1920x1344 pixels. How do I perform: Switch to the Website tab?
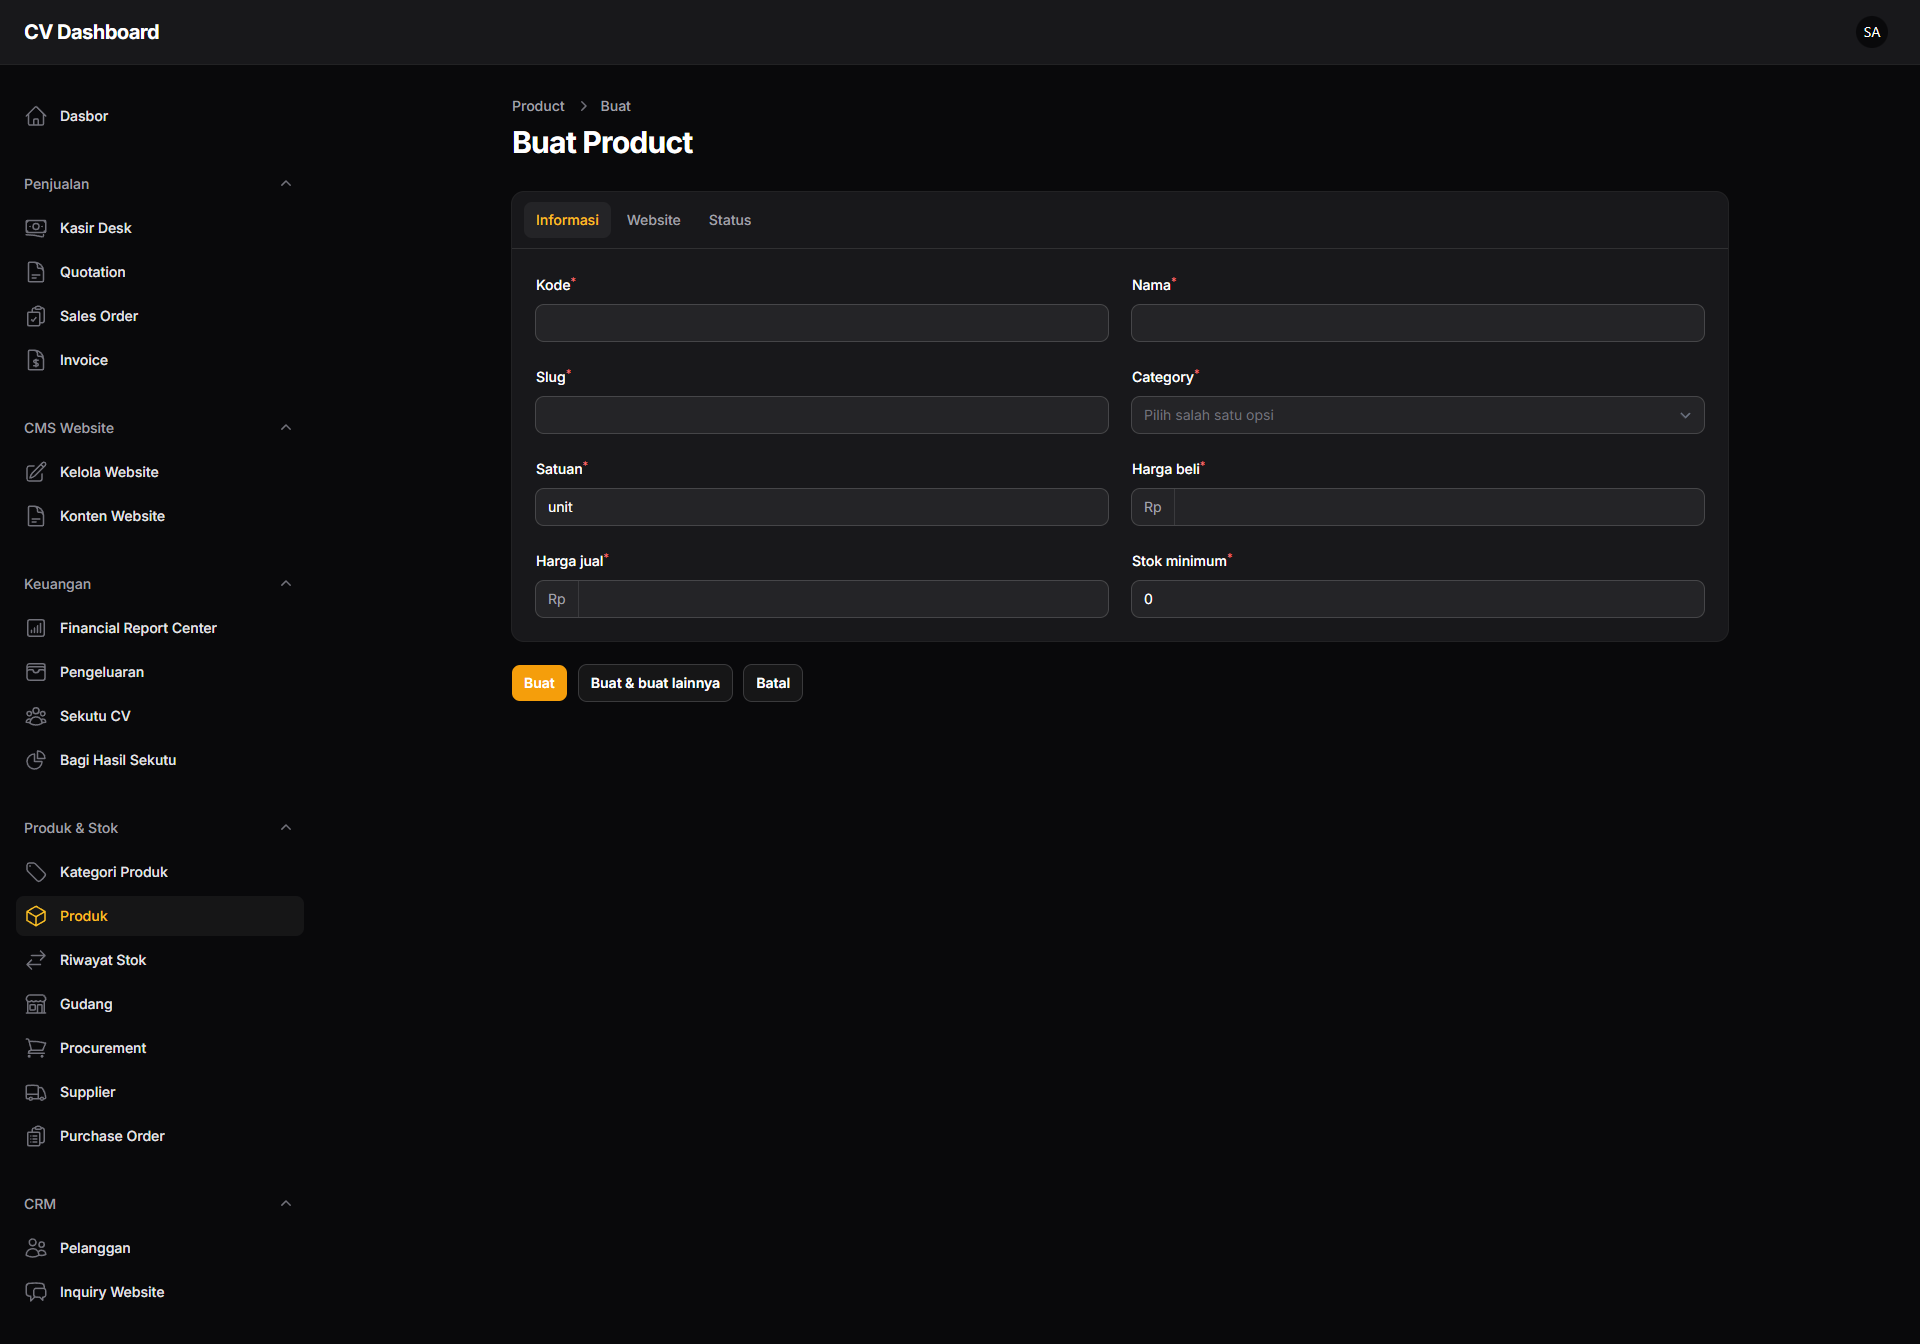click(x=653, y=220)
